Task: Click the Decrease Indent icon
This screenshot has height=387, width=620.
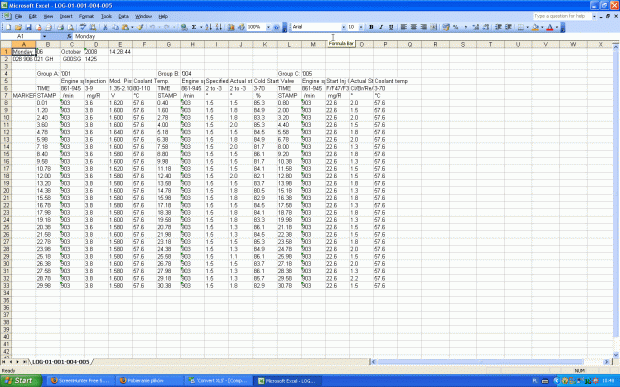Action: (497, 27)
